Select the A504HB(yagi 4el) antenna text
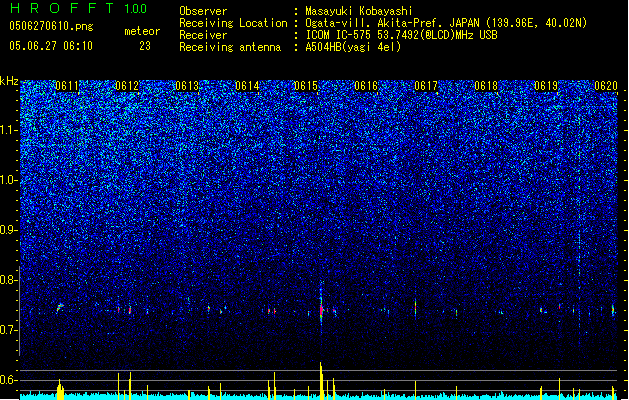 (x=353, y=47)
